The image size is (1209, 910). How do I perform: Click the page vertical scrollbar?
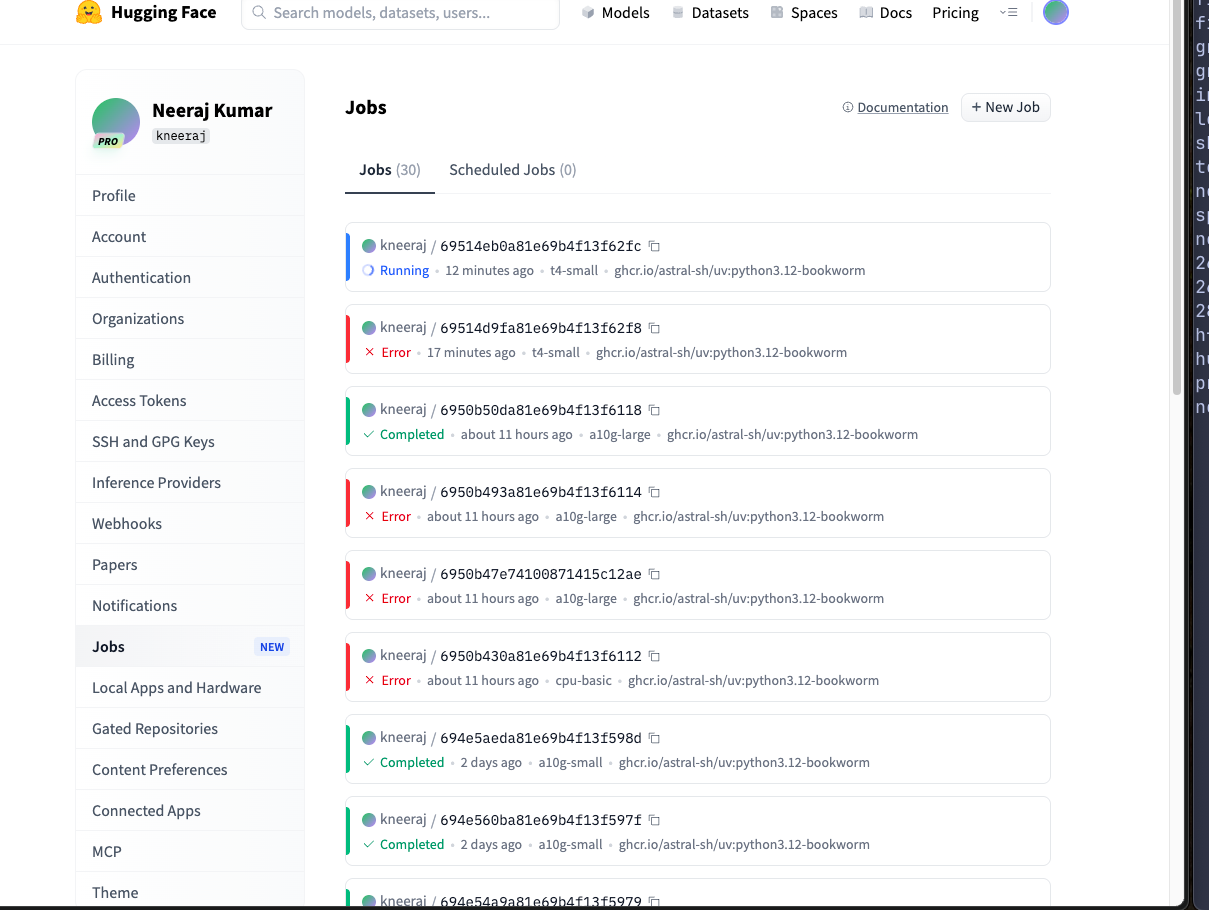[x=1176, y=200]
